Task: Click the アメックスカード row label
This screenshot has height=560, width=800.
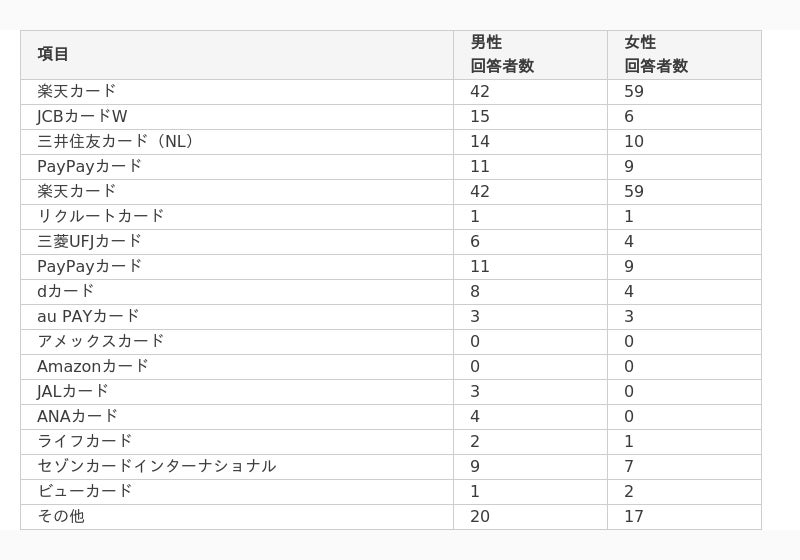Action: click(101, 341)
